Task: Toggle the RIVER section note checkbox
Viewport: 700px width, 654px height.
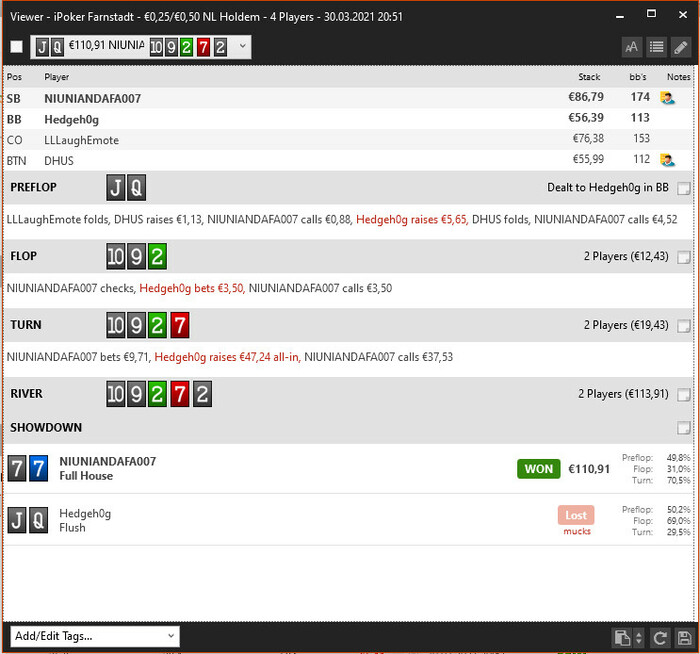Action: coord(683,395)
